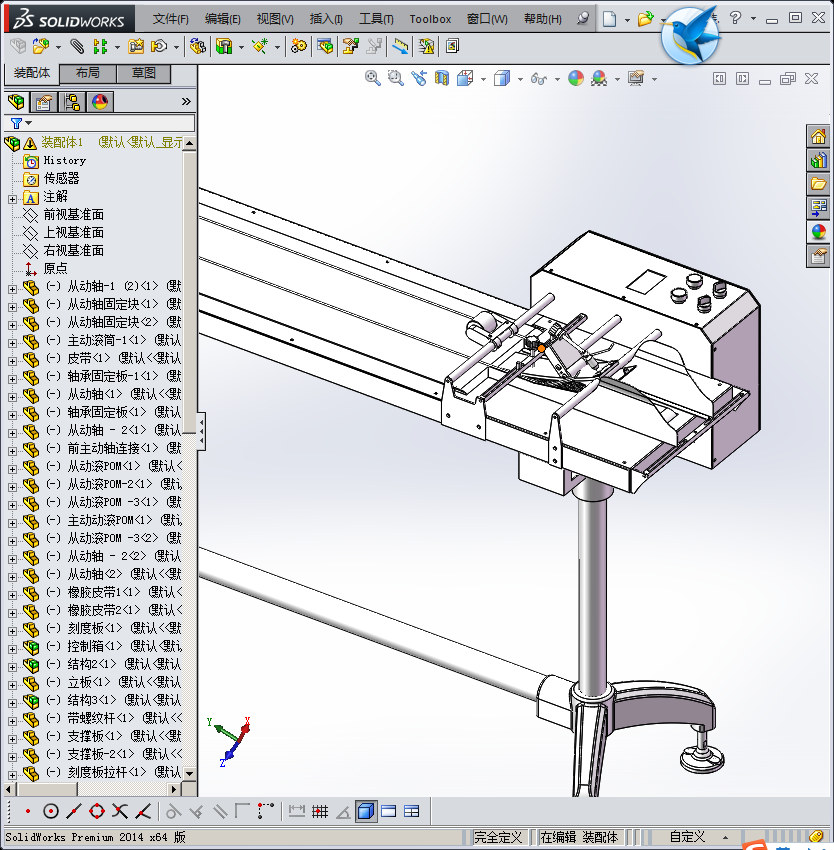
Task: Click the Move Component toolbar icon
Action: pyautogui.click(x=159, y=47)
